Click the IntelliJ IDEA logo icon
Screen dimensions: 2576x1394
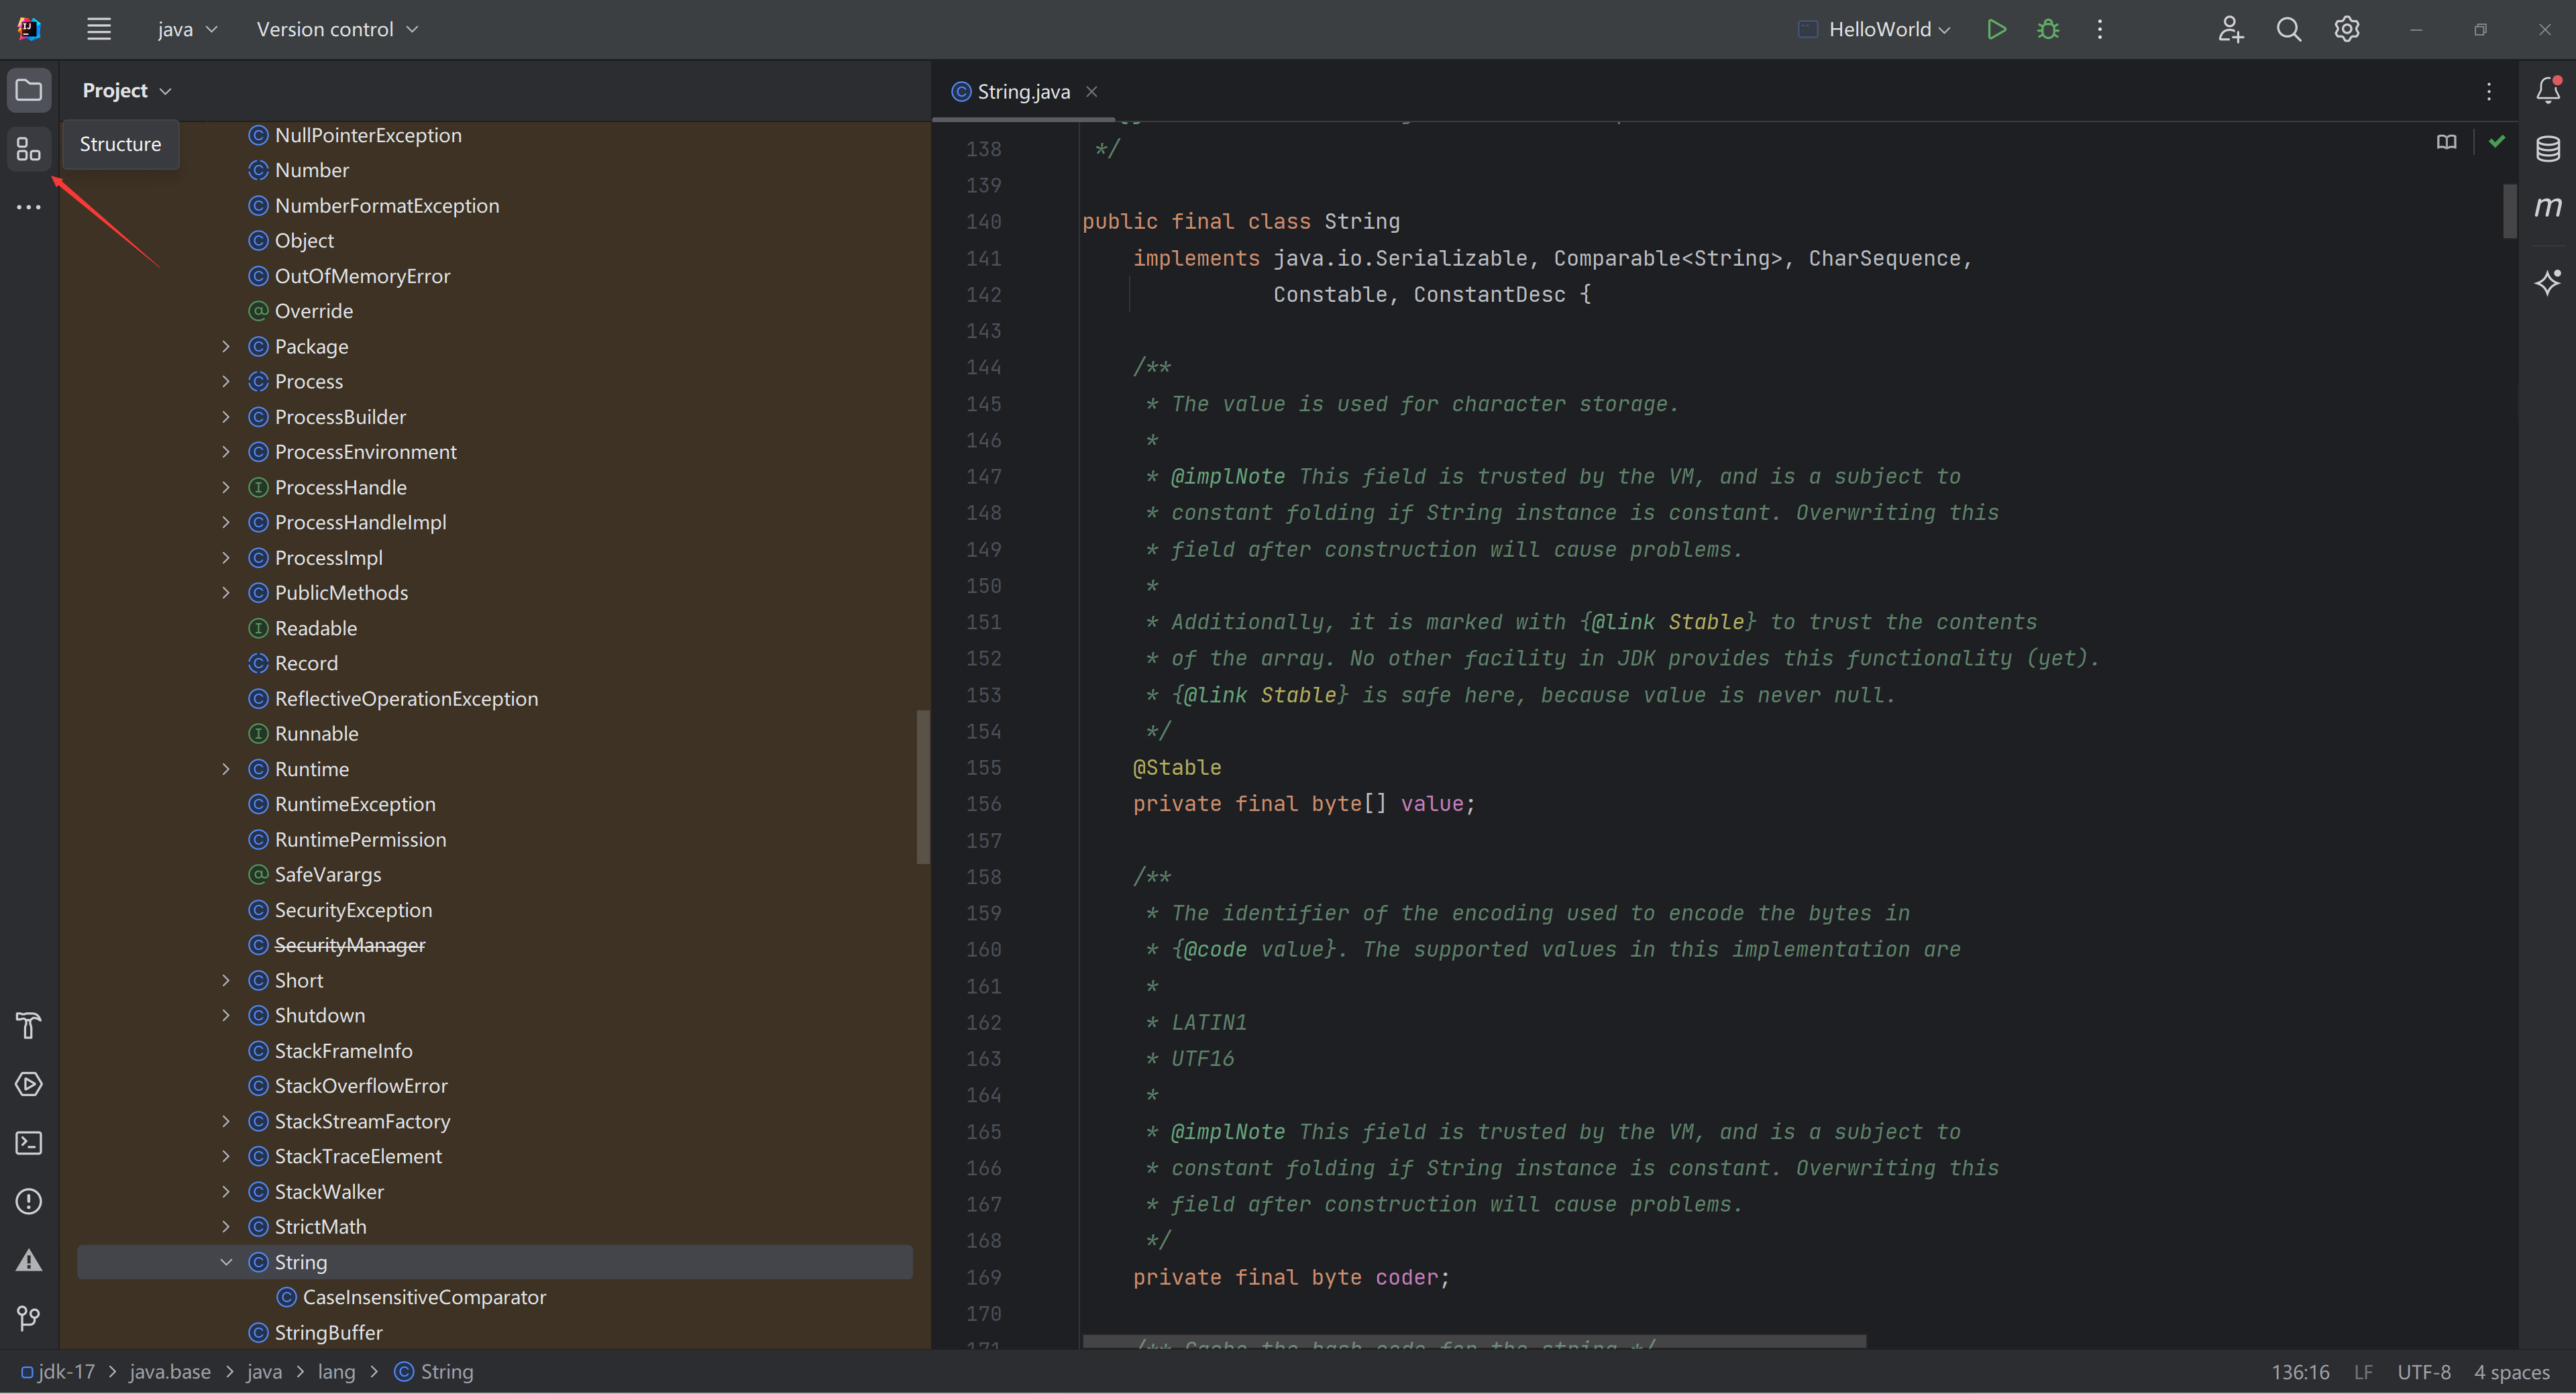click(x=29, y=29)
